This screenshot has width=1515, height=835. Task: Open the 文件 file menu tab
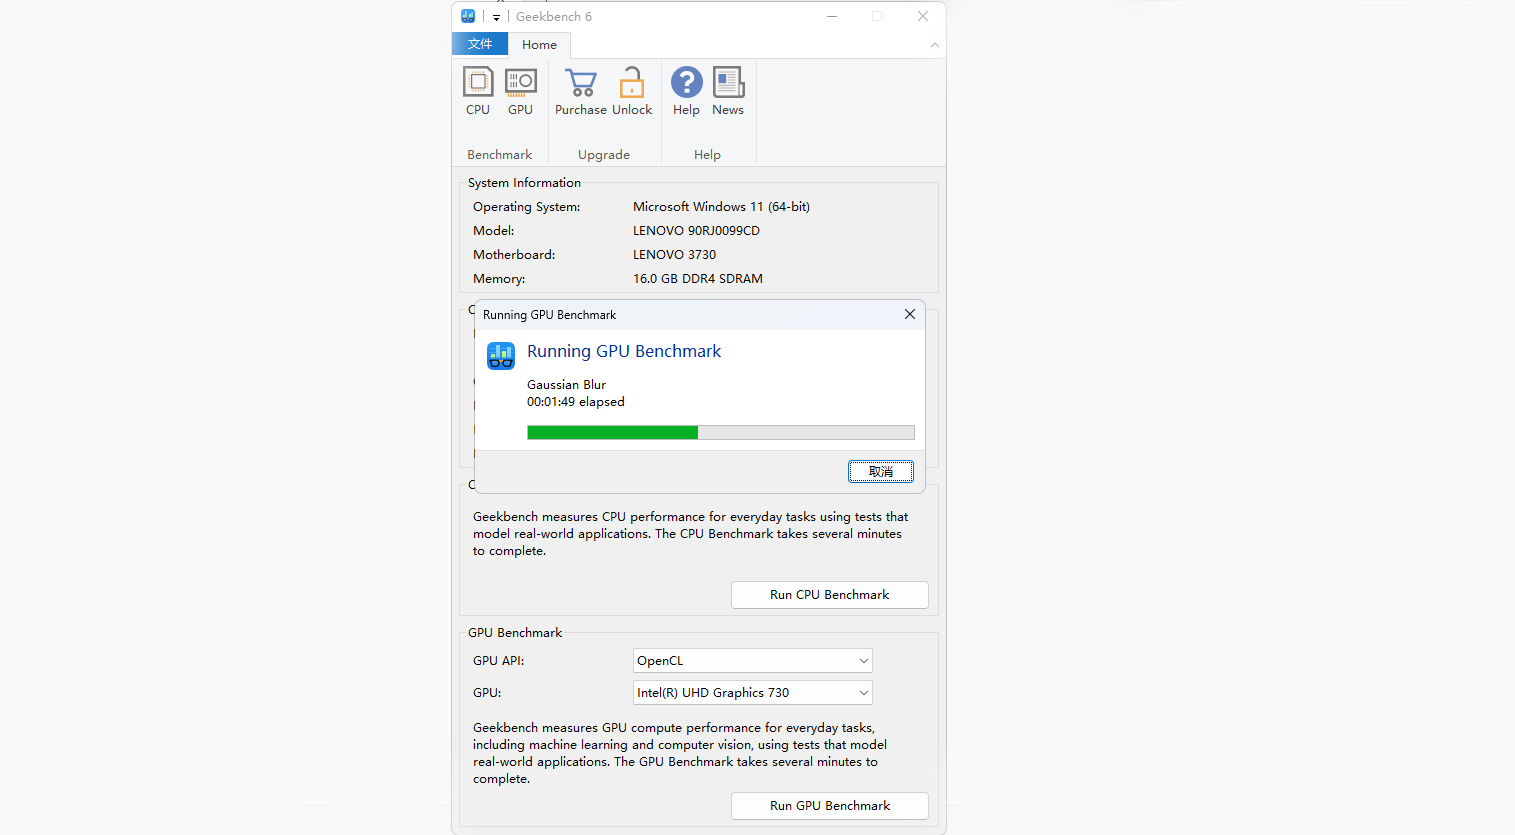click(x=480, y=44)
